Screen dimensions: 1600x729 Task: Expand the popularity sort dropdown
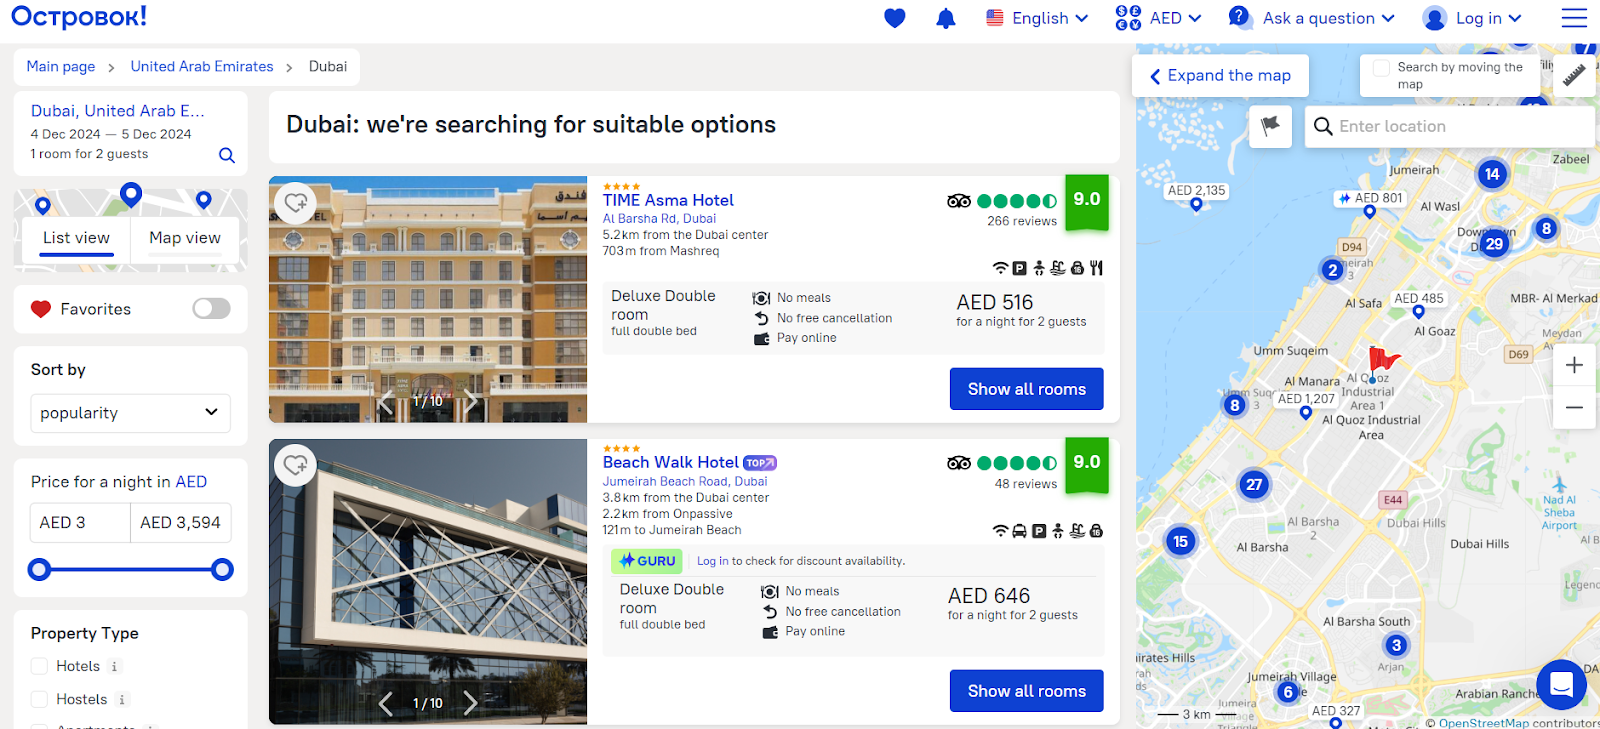130,413
